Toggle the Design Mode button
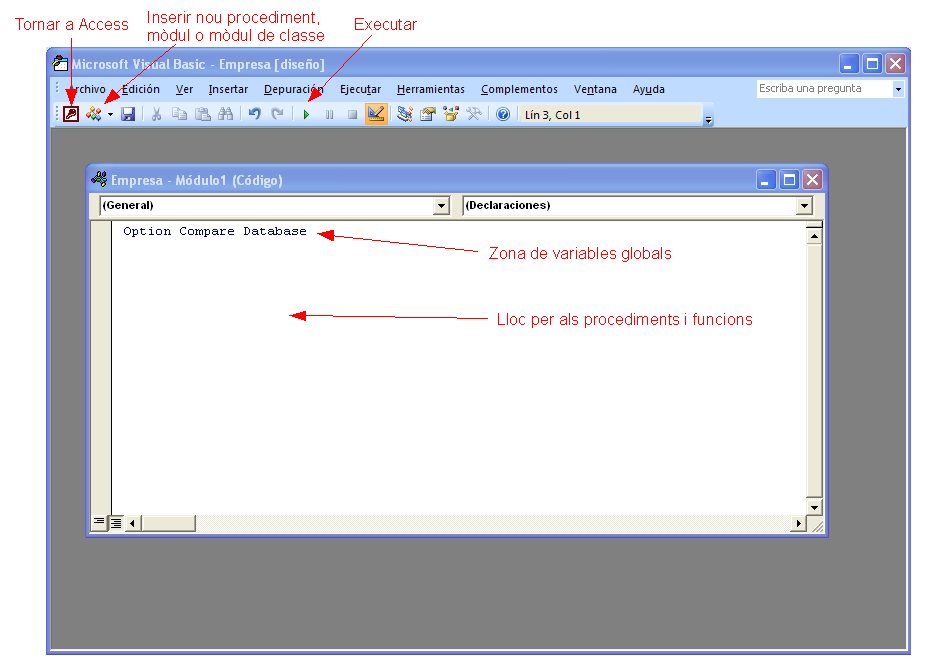This screenshot has height=663, width=935. (x=376, y=115)
